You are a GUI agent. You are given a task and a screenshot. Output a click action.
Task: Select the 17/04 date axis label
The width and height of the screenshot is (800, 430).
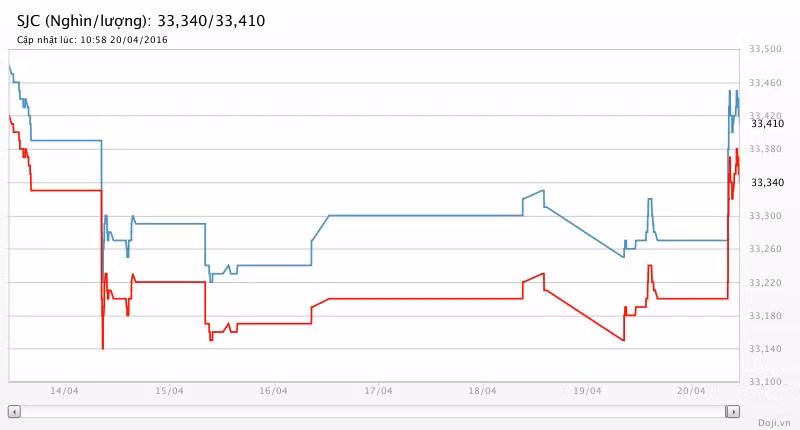point(378,391)
